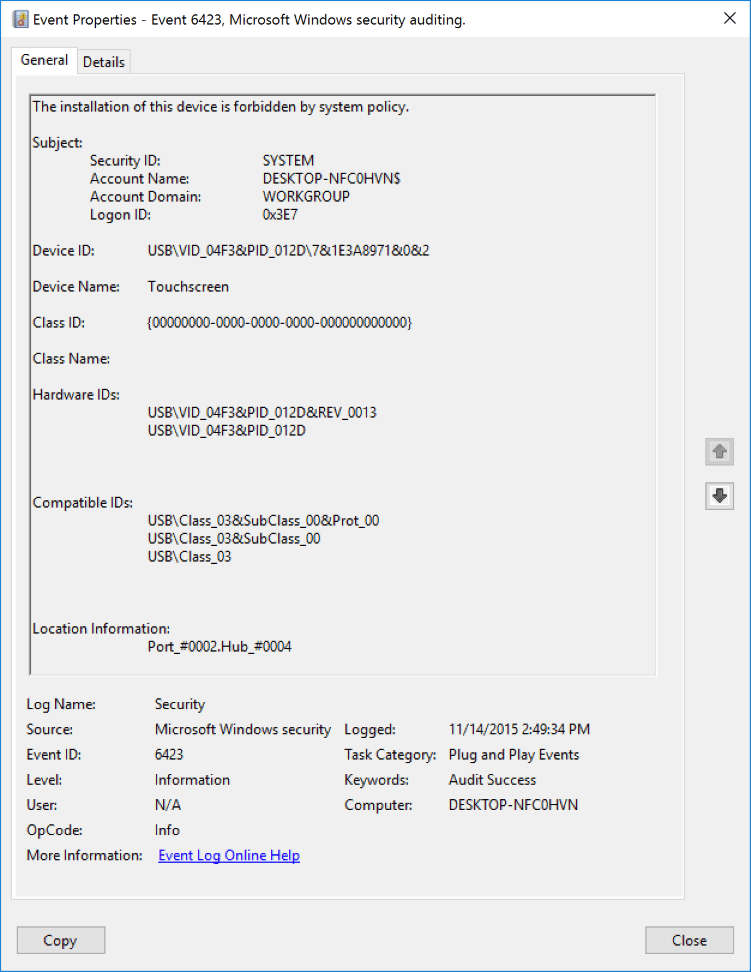The height and width of the screenshot is (972, 751).
Task: Click the forbidden by system policy message
Action: point(221,107)
